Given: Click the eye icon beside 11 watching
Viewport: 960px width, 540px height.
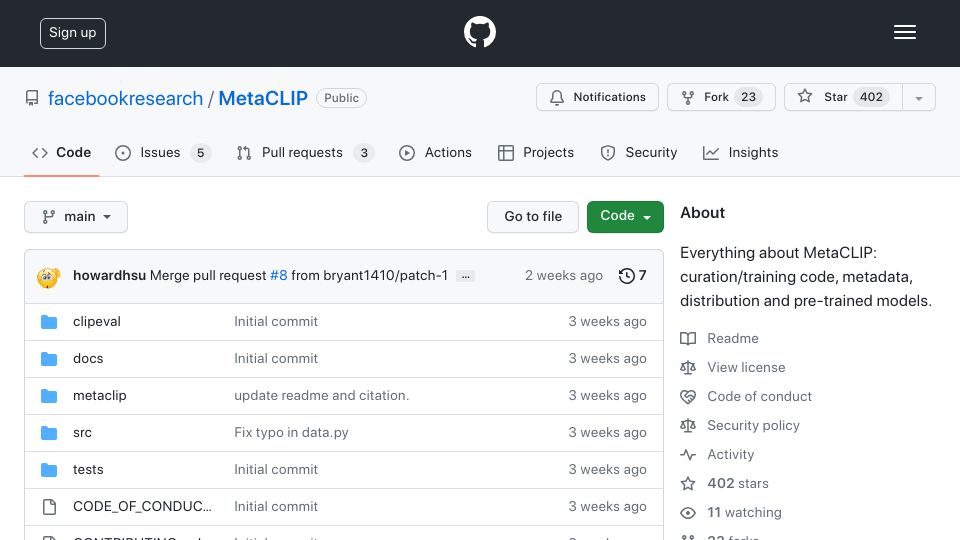Looking at the screenshot, I should 688,513.
